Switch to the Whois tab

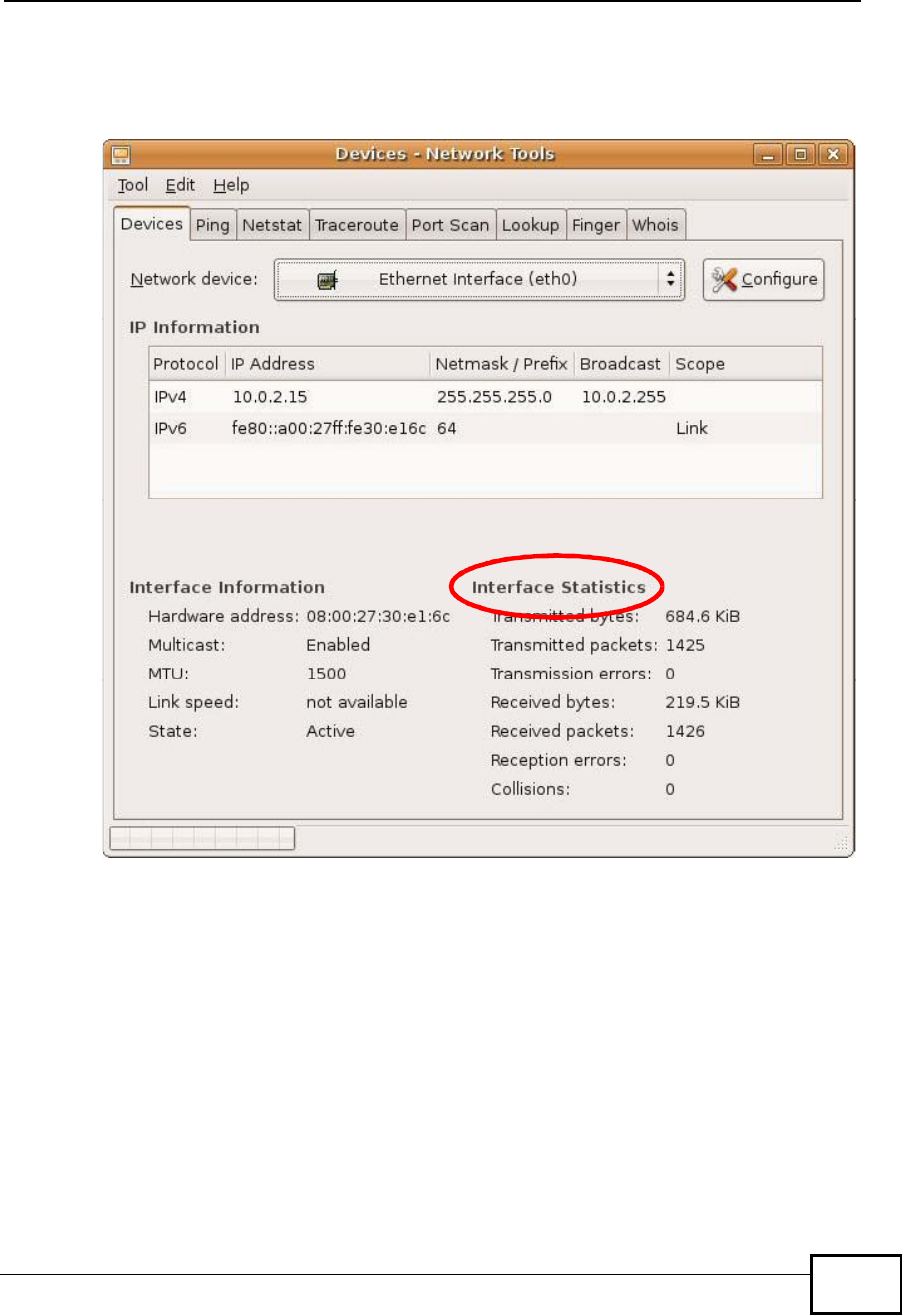[x=655, y=225]
